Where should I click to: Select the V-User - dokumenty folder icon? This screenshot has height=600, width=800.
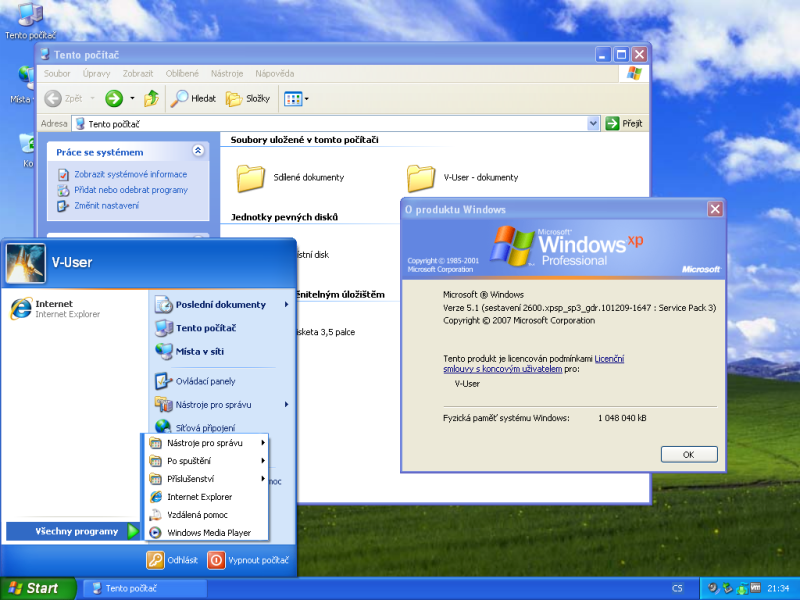(x=421, y=178)
